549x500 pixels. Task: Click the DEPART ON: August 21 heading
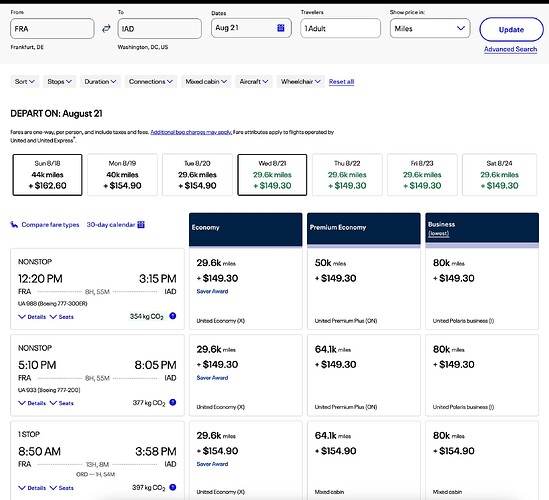point(56,113)
